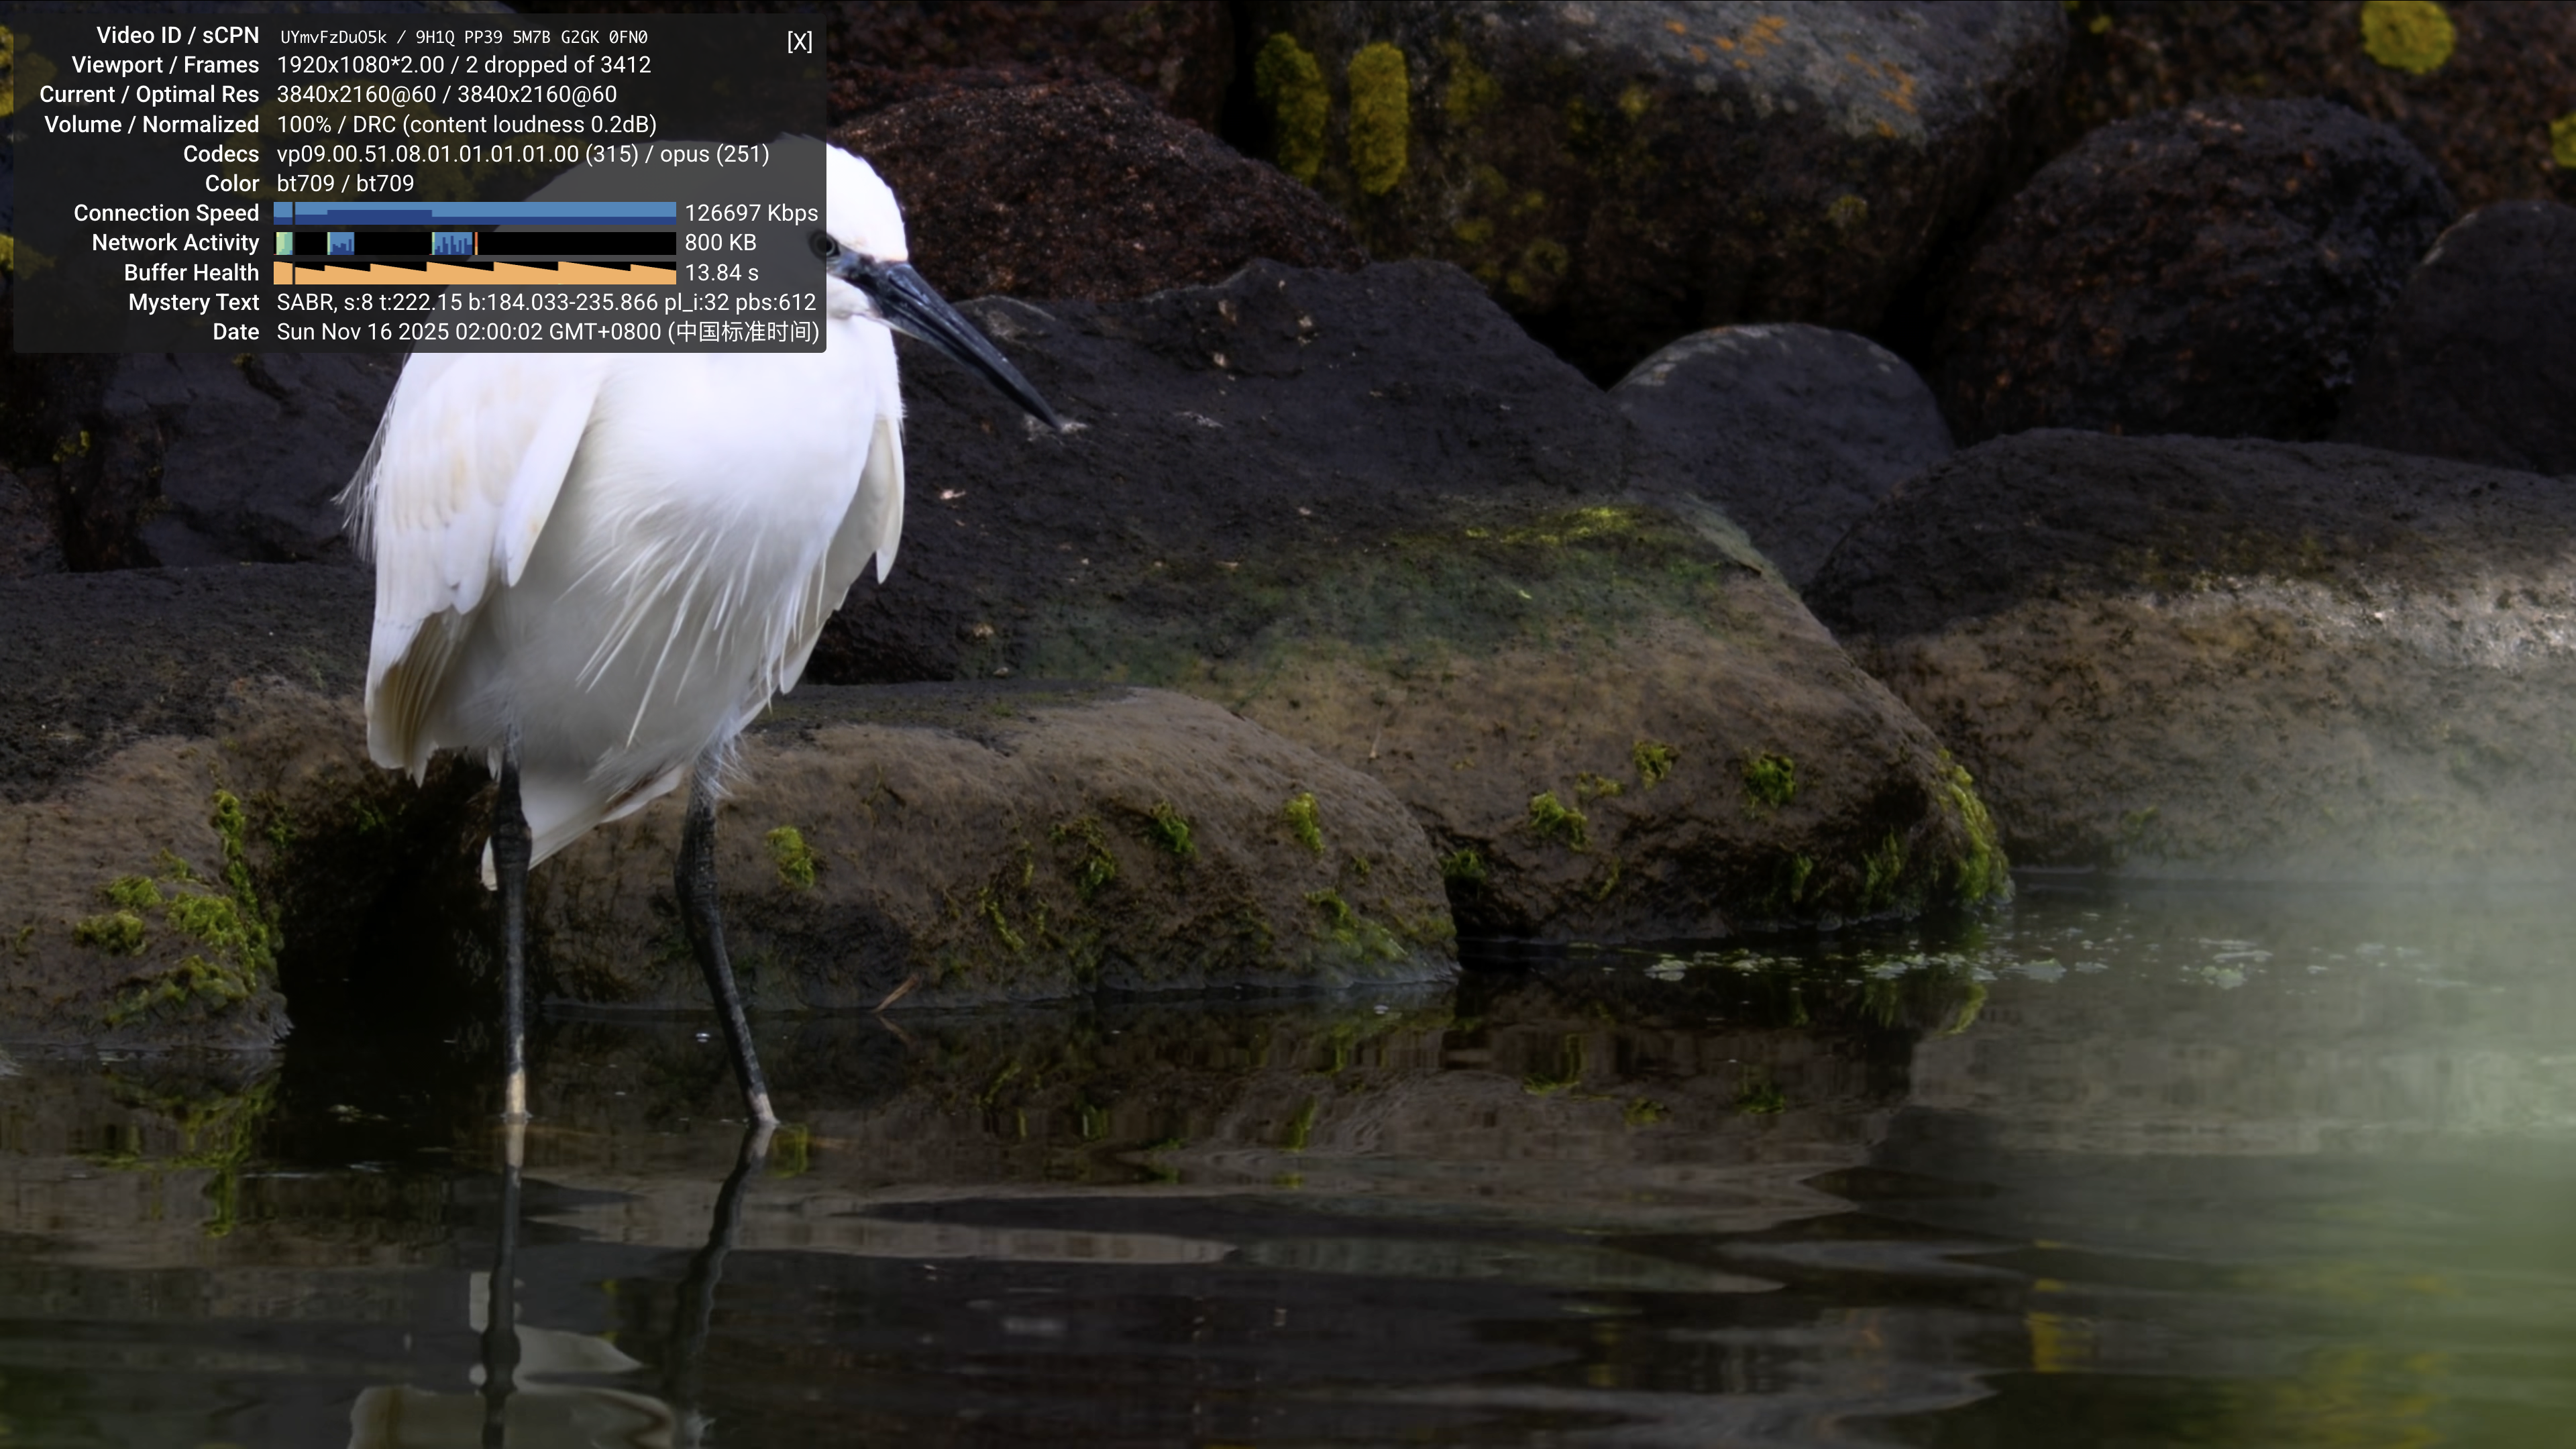Click the Viewport / Frames label
The width and height of the screenshot is (2576, 1449).
pos(165,65)
